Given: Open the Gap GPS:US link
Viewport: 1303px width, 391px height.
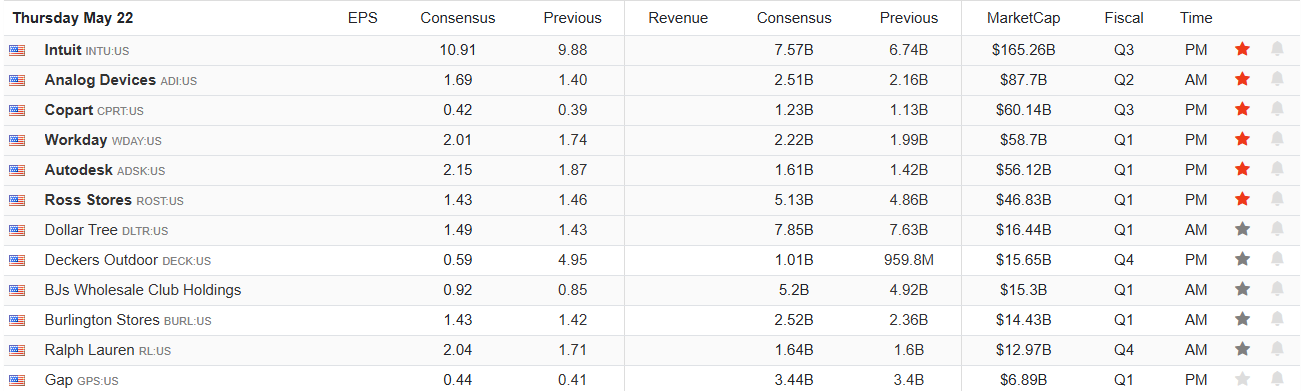Looking at the screenshot, I should point(82,380).
